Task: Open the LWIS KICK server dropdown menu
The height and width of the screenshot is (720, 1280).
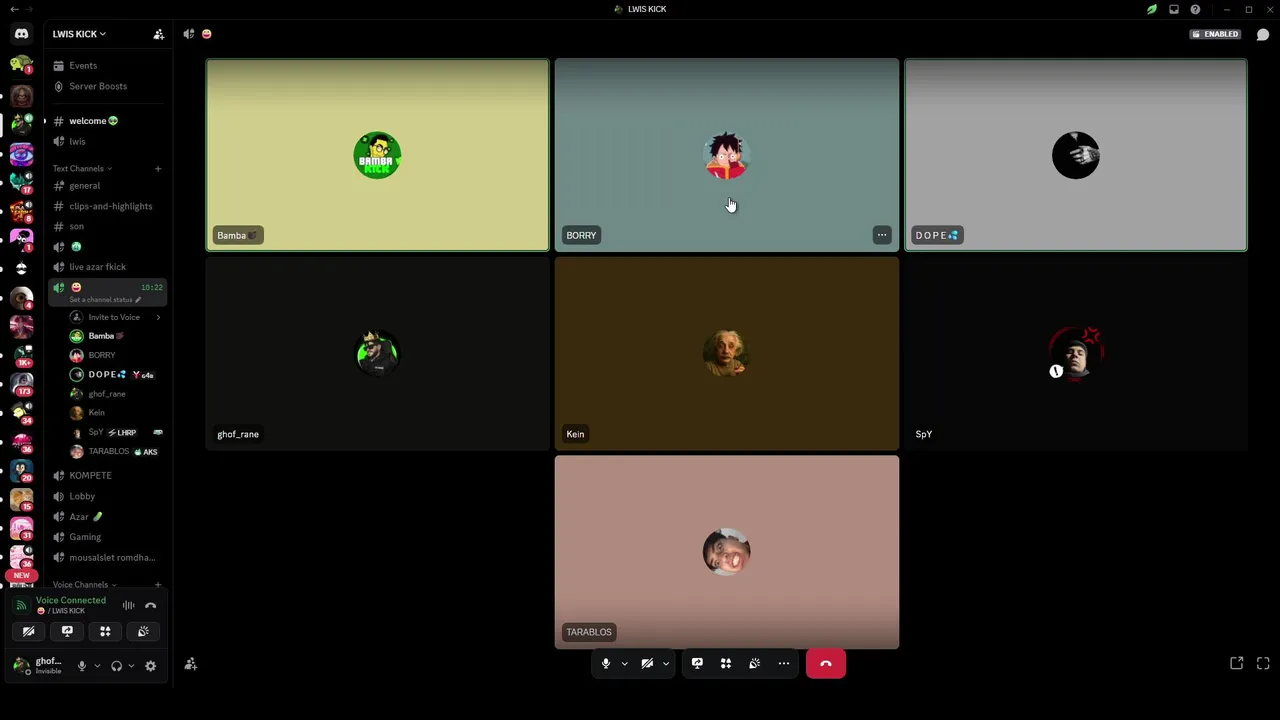Action: (79, 34)
